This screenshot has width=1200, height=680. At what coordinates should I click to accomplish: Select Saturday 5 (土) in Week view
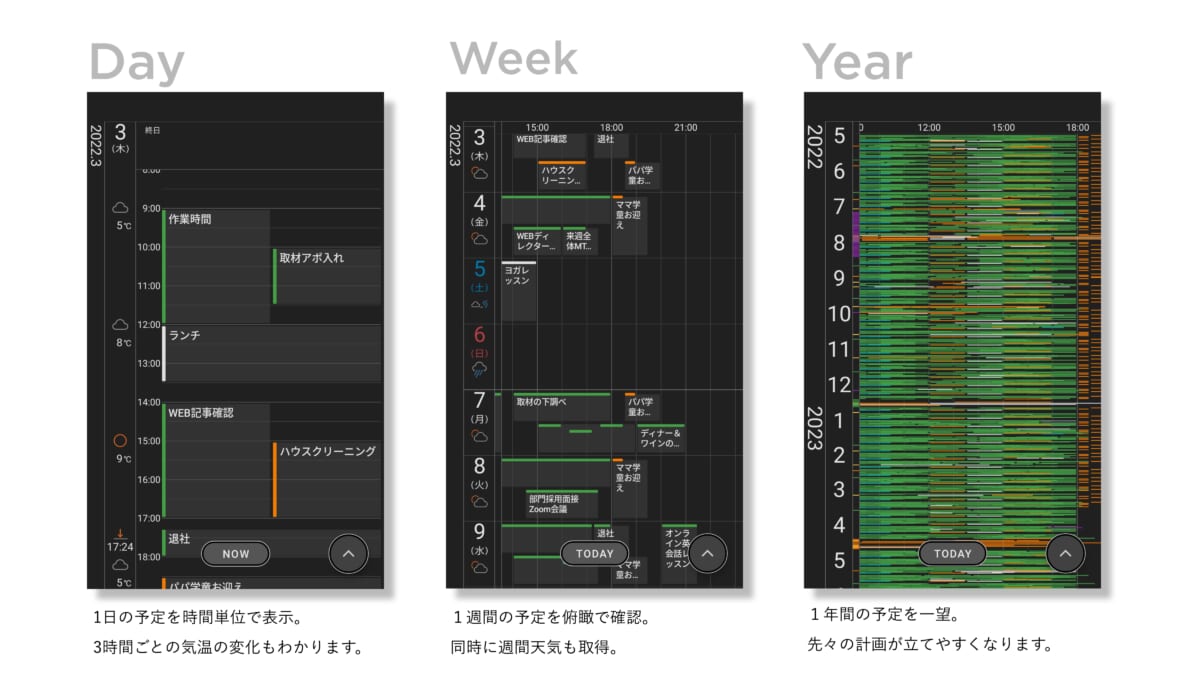click(x=480, y=275)
